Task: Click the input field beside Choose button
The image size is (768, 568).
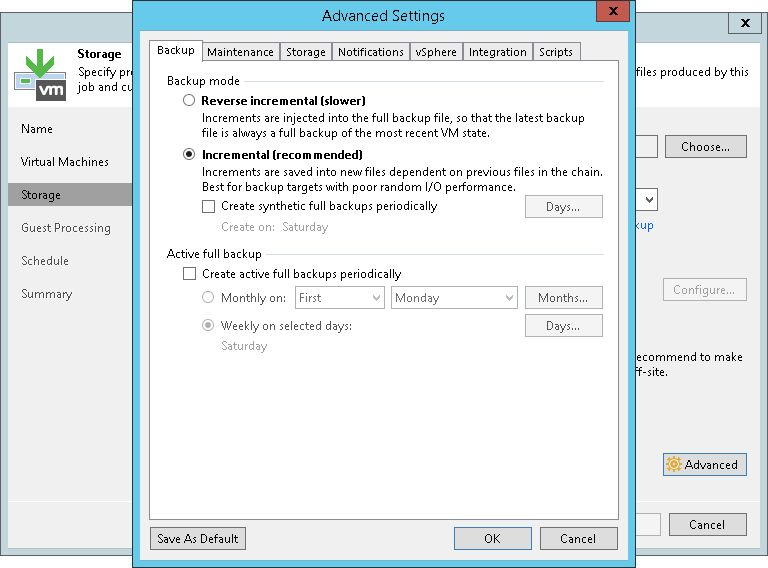Action: (647, 146)
